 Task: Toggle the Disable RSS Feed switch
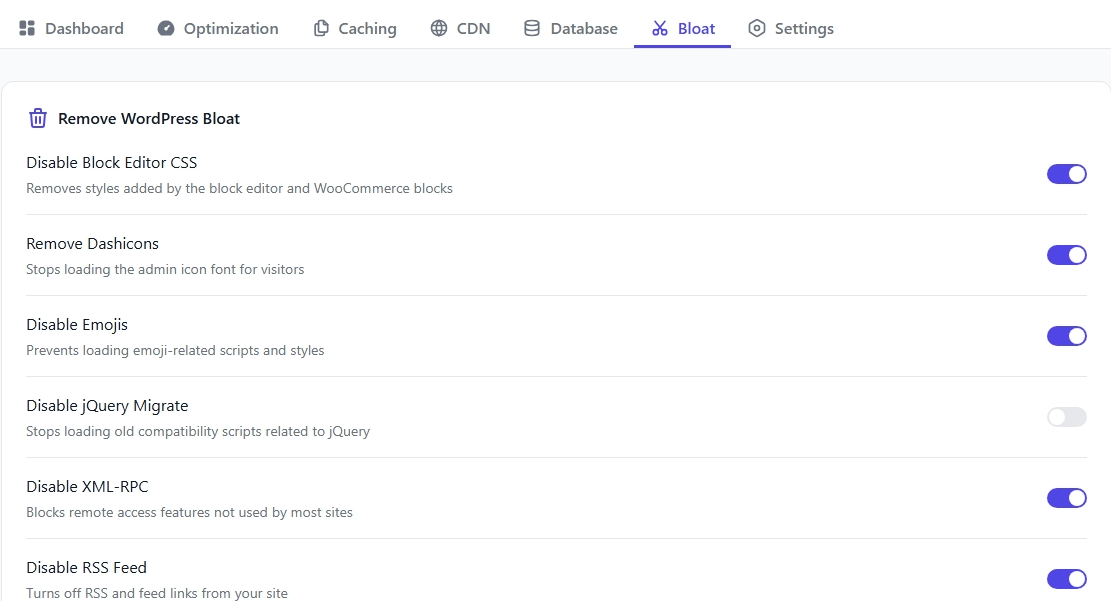coord(1066,579)
